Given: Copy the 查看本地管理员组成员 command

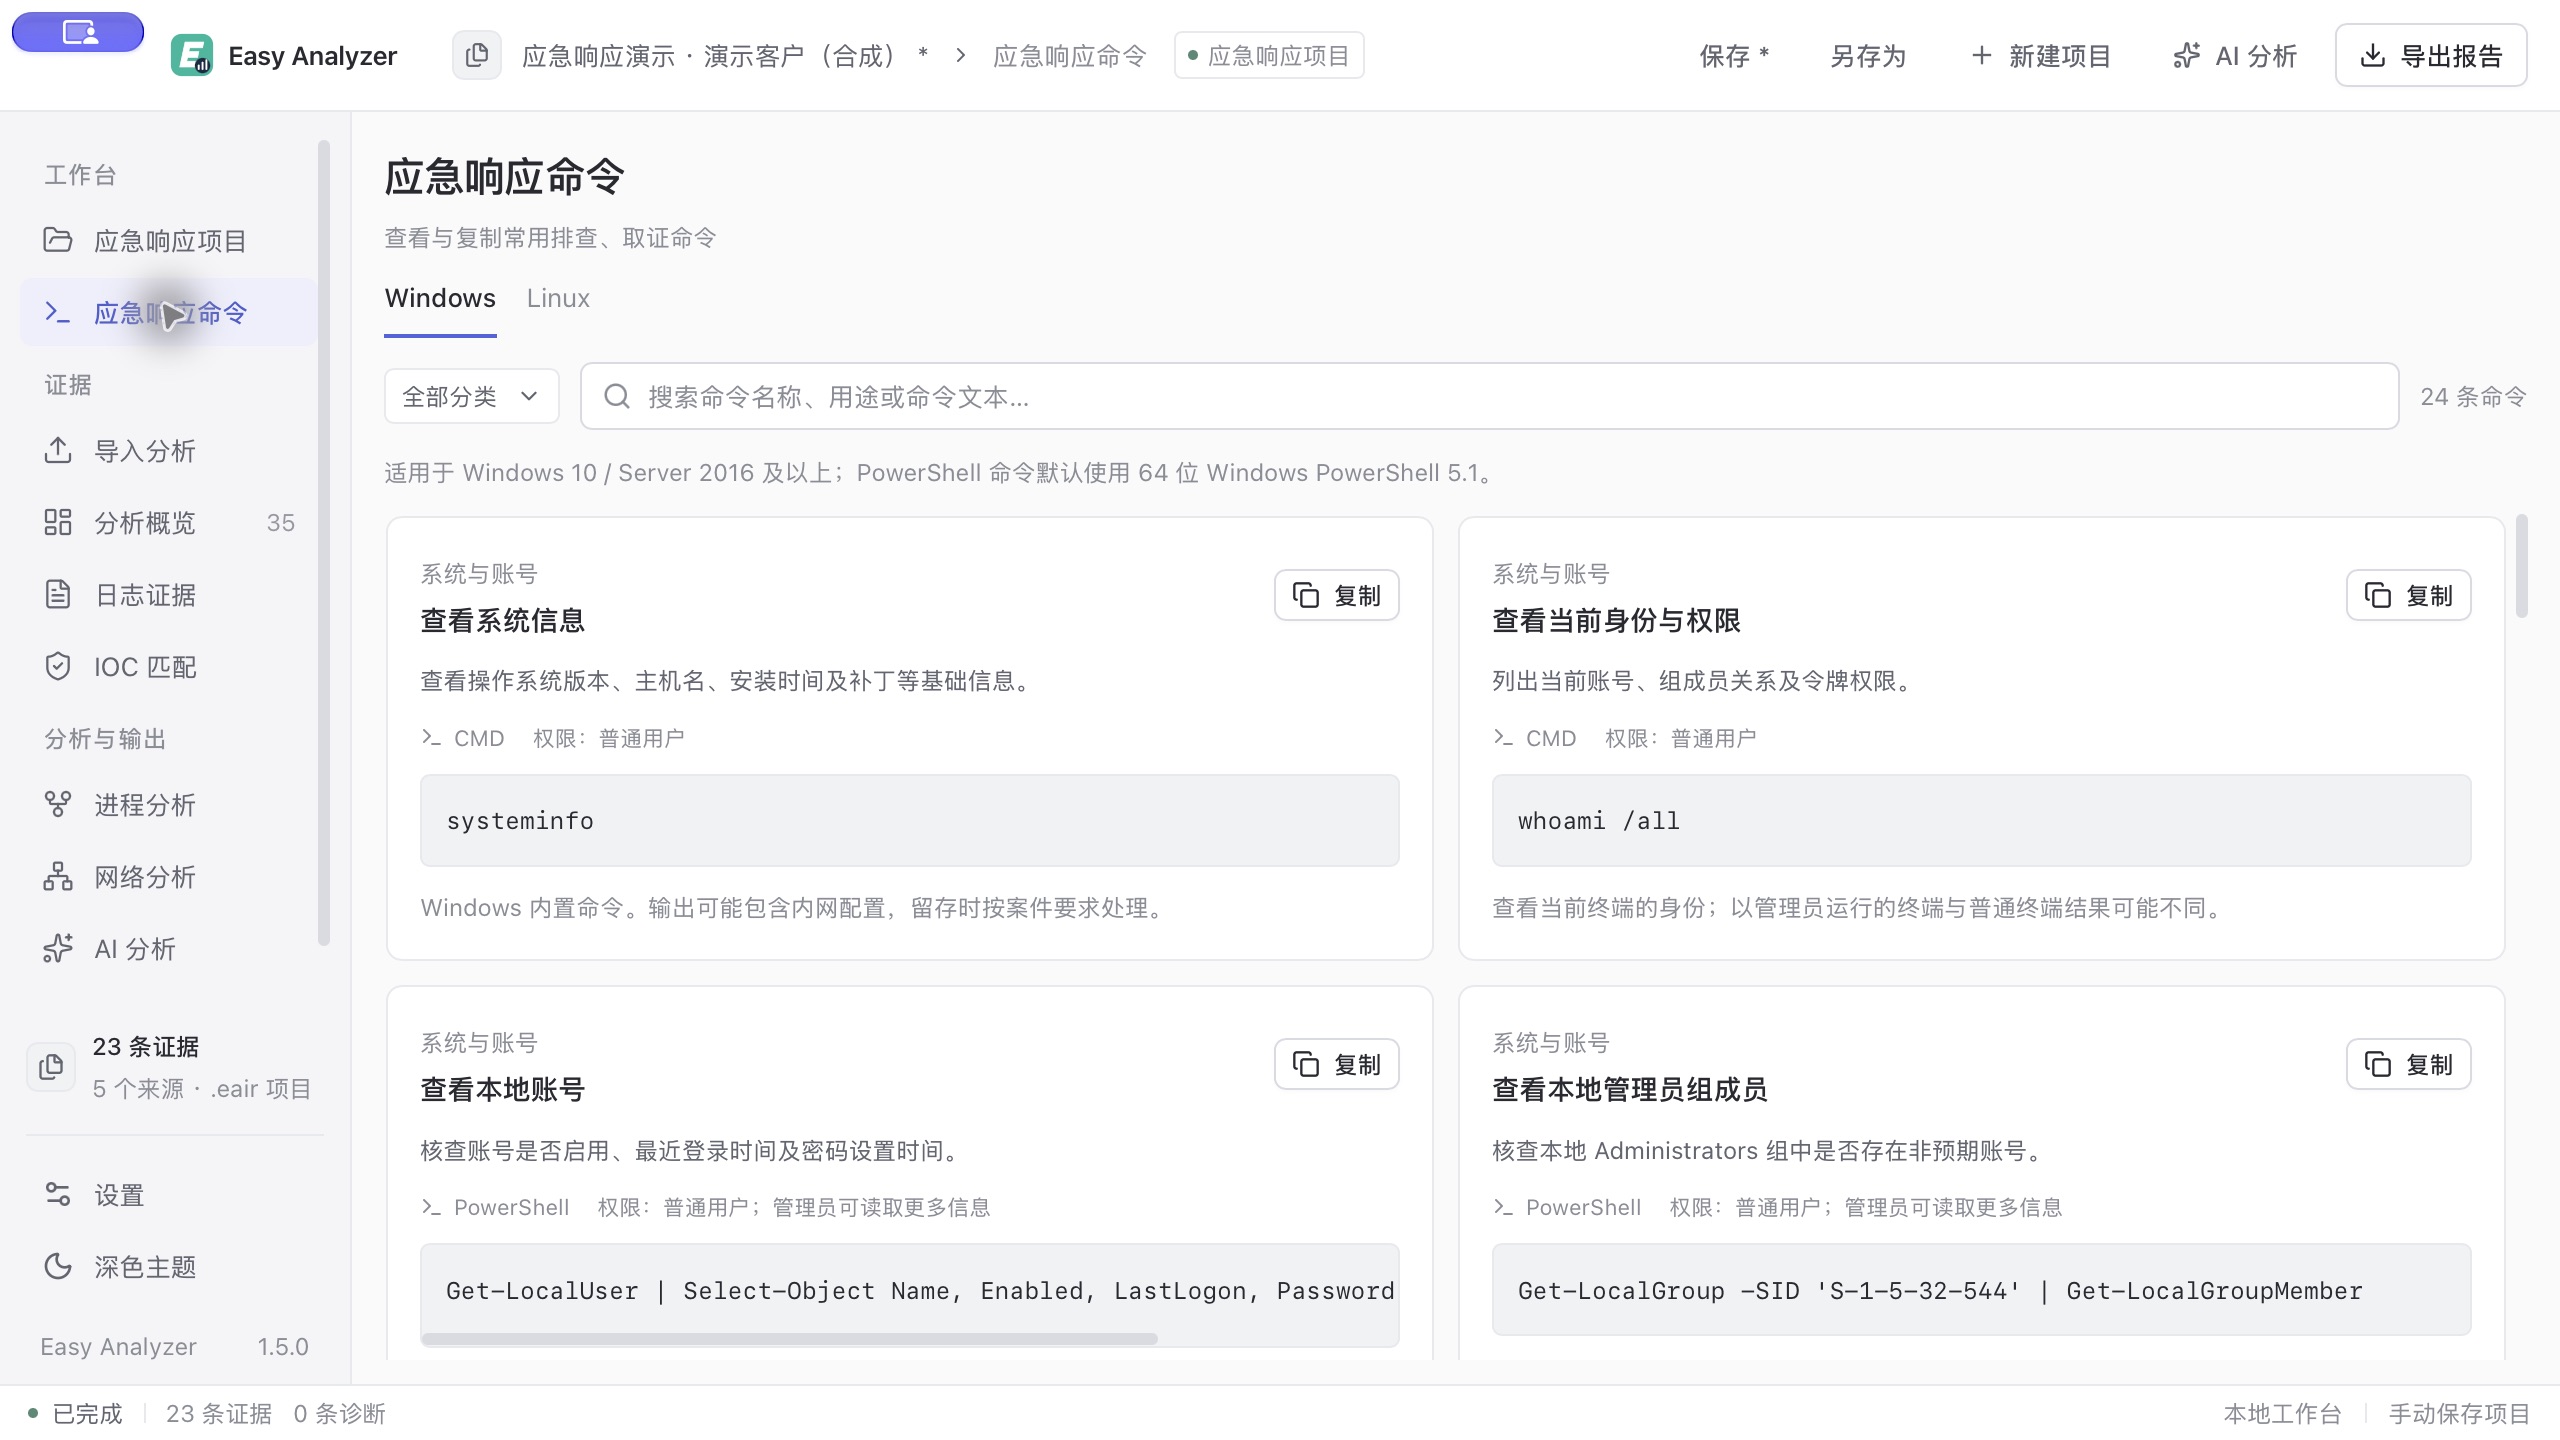Looking at the screenshot, I should (2408, 1064).
